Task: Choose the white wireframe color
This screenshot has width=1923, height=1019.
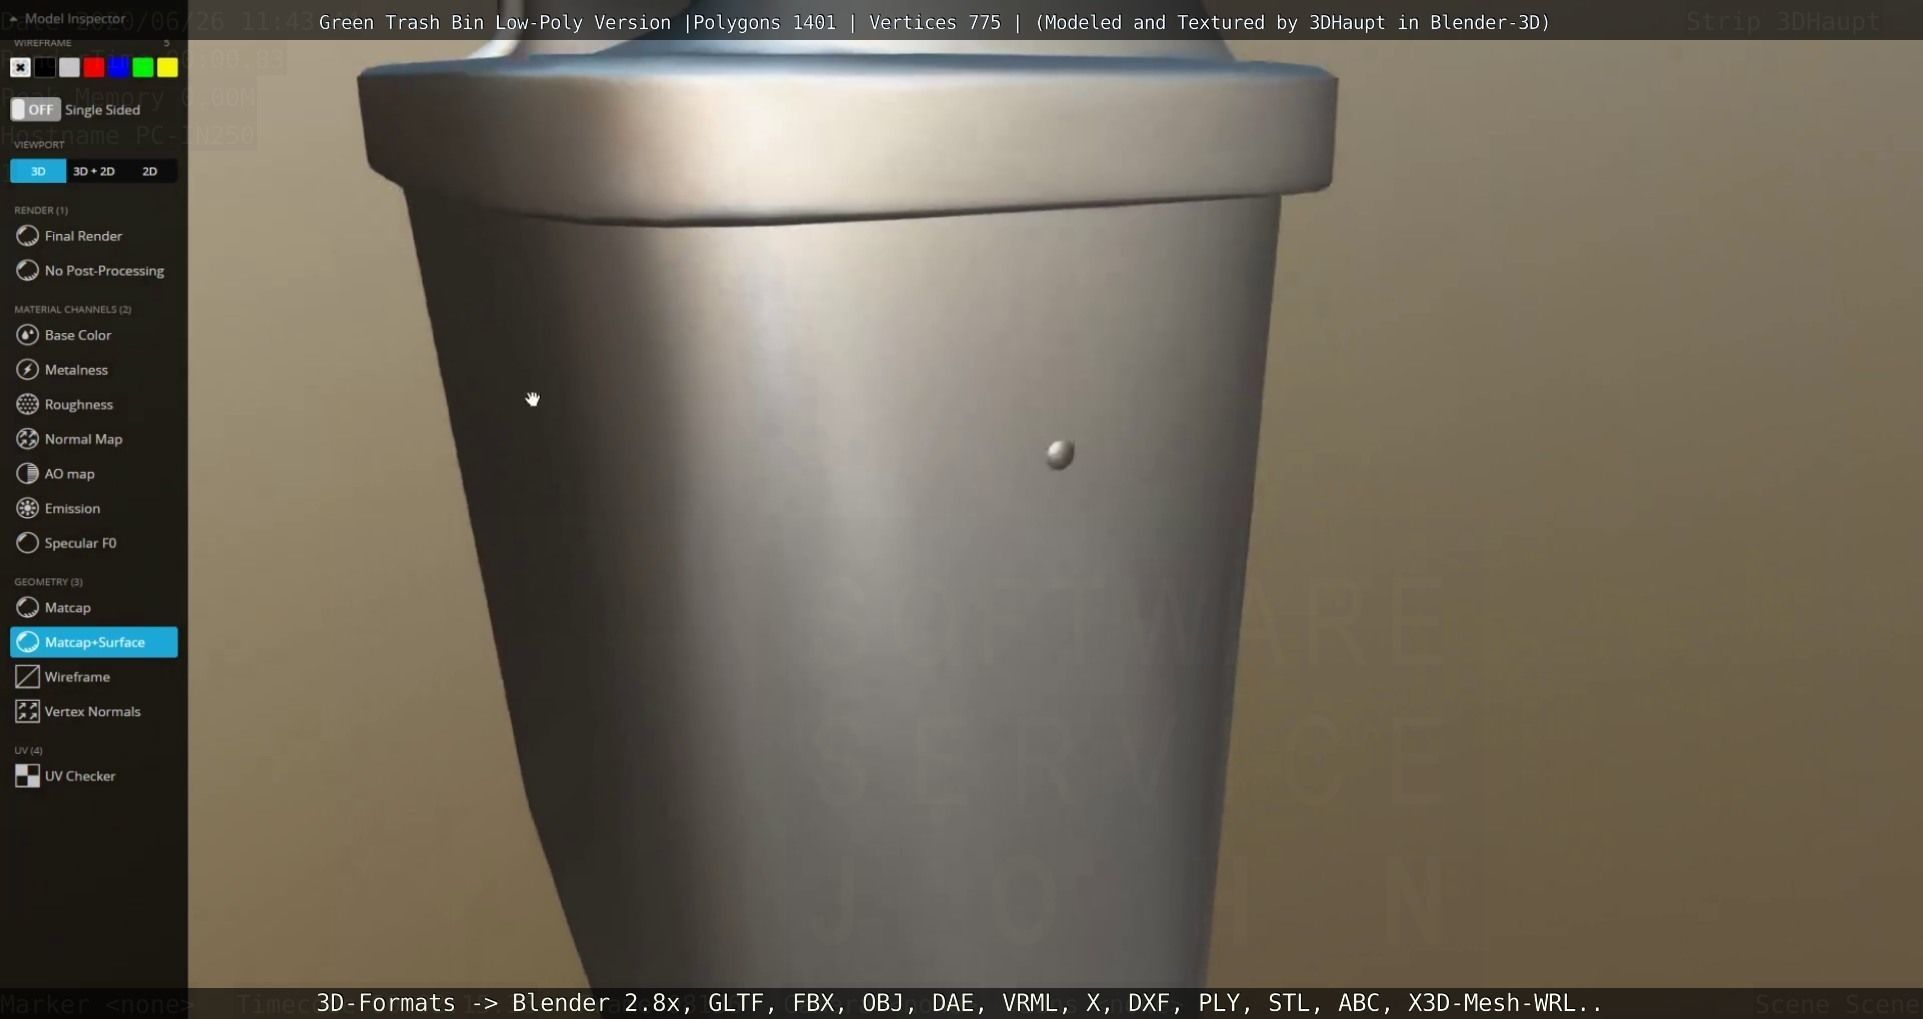Action: point(69,67)
